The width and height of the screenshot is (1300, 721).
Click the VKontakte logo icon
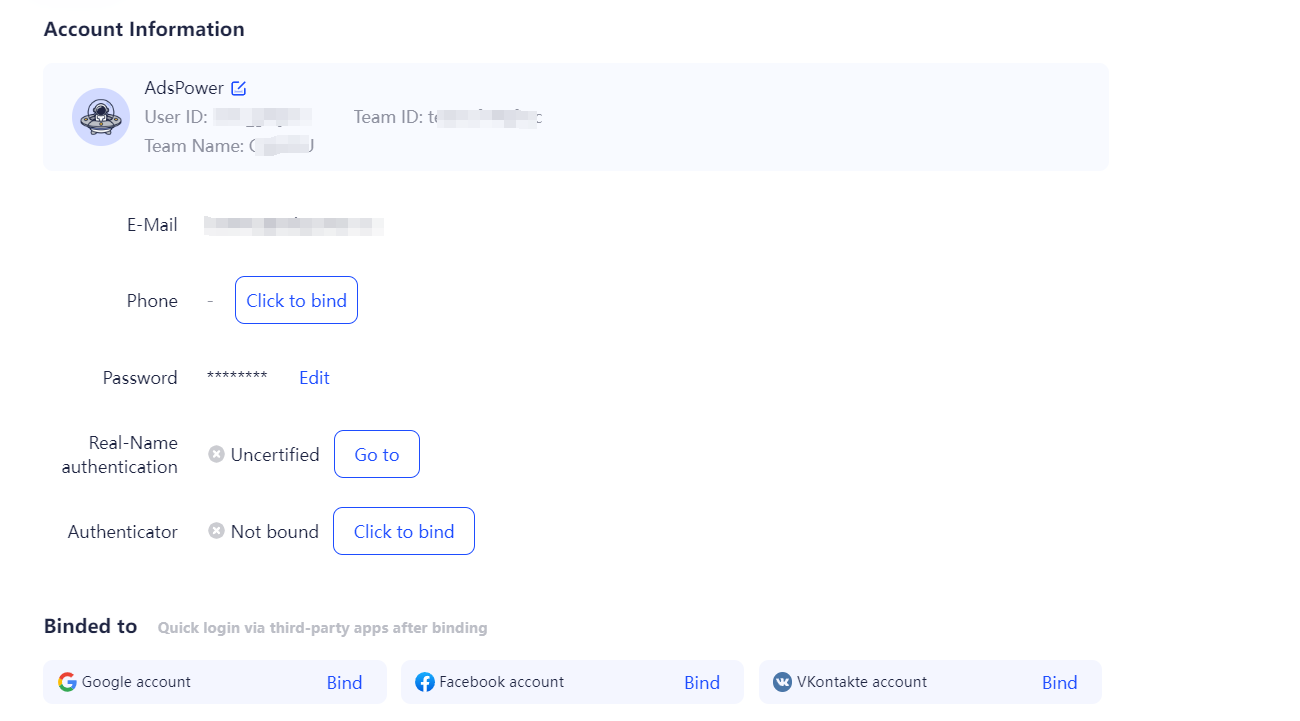point(782,681)
